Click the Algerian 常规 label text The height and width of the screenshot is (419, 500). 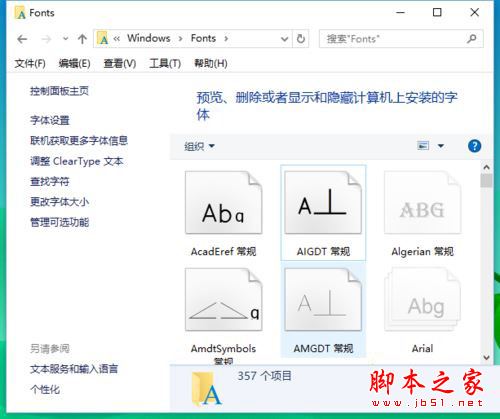tap(422, 251)
